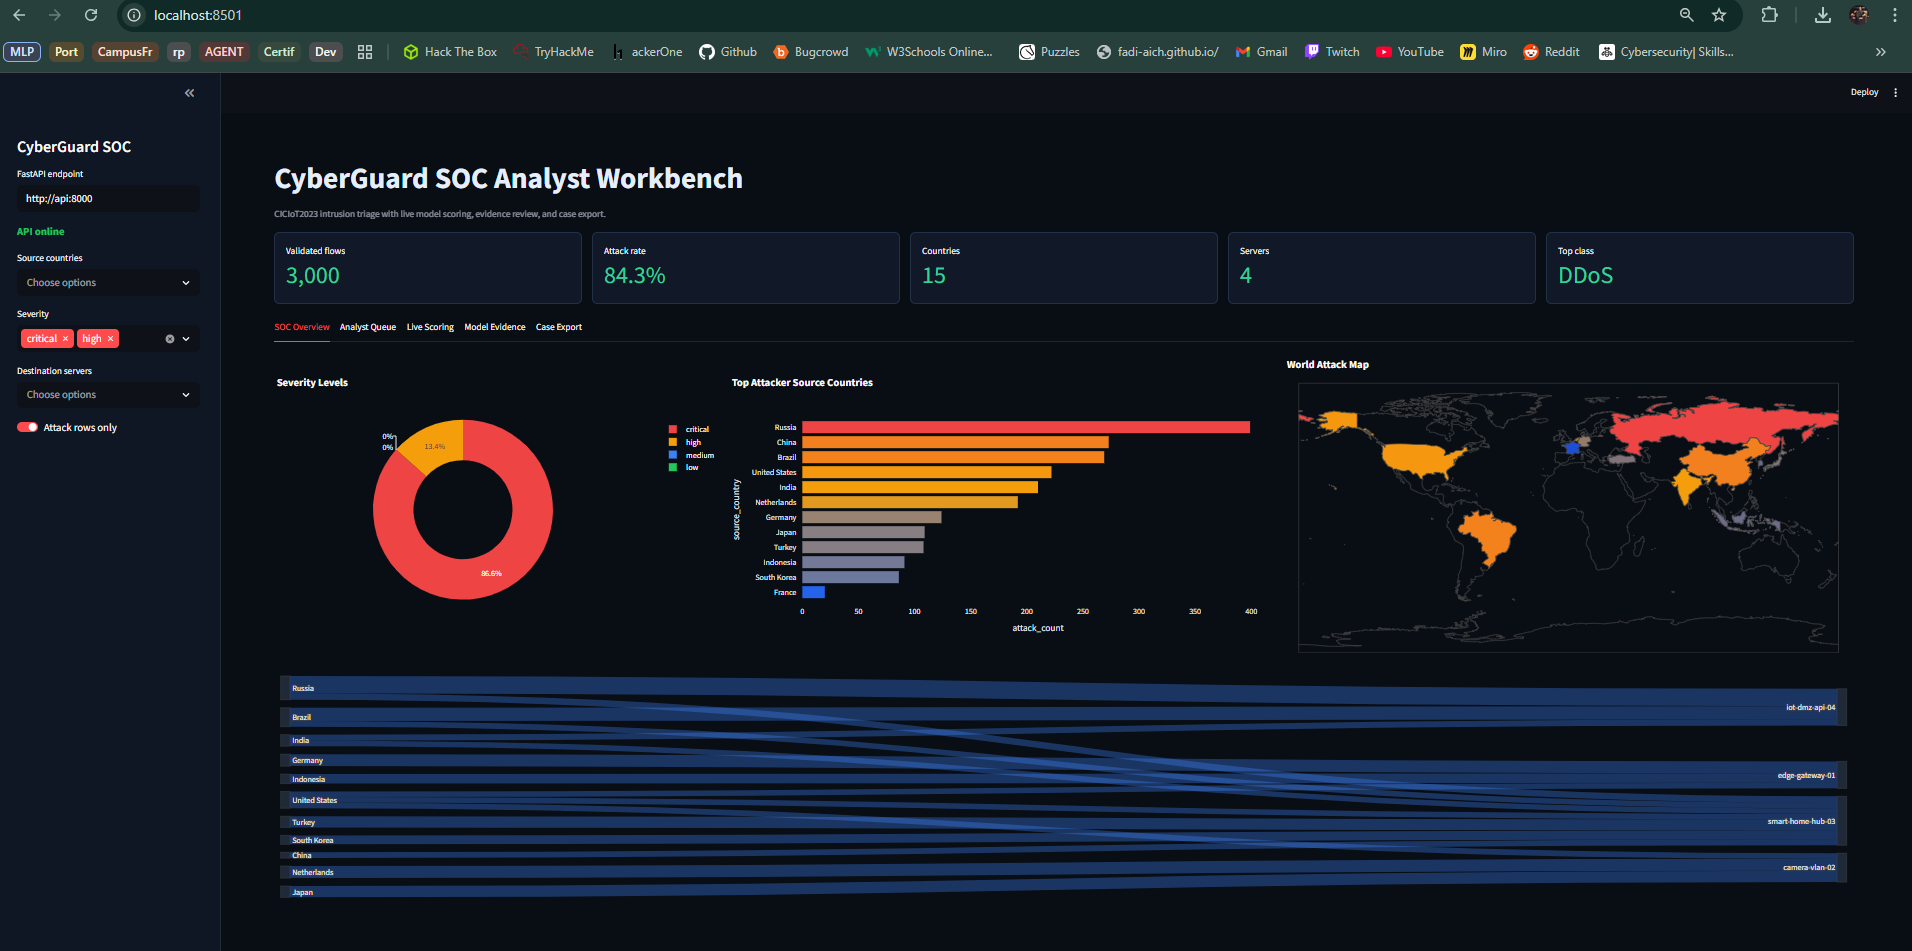The image size is (1912, 951).
Task: Toggle the Attack rows only switch
Action: [28, 427]
